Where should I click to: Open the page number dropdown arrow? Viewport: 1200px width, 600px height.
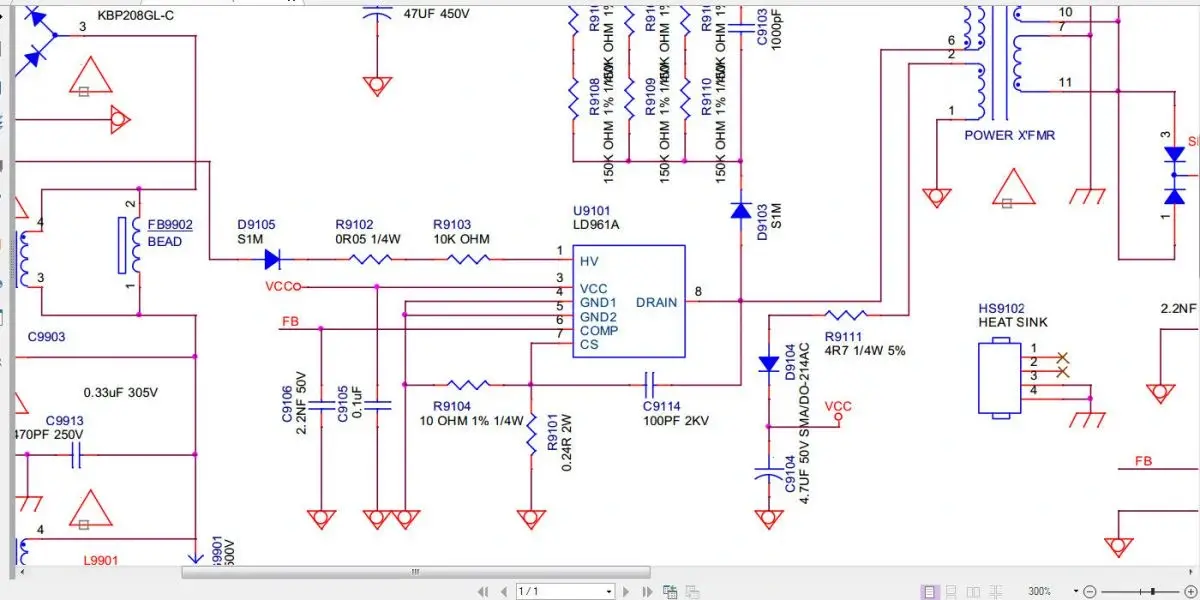pyautogui.click(x=608, y=592)
